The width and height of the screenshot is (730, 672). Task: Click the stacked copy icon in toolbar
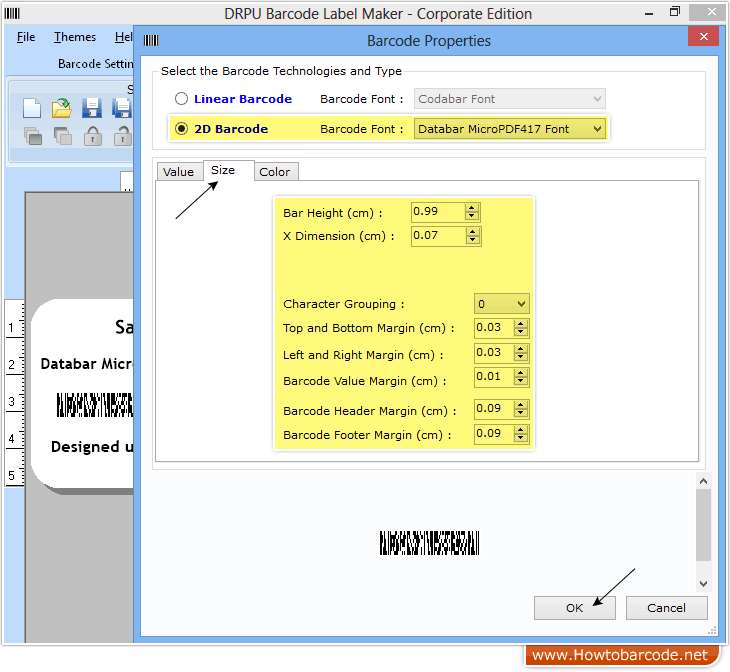(33, 136)
